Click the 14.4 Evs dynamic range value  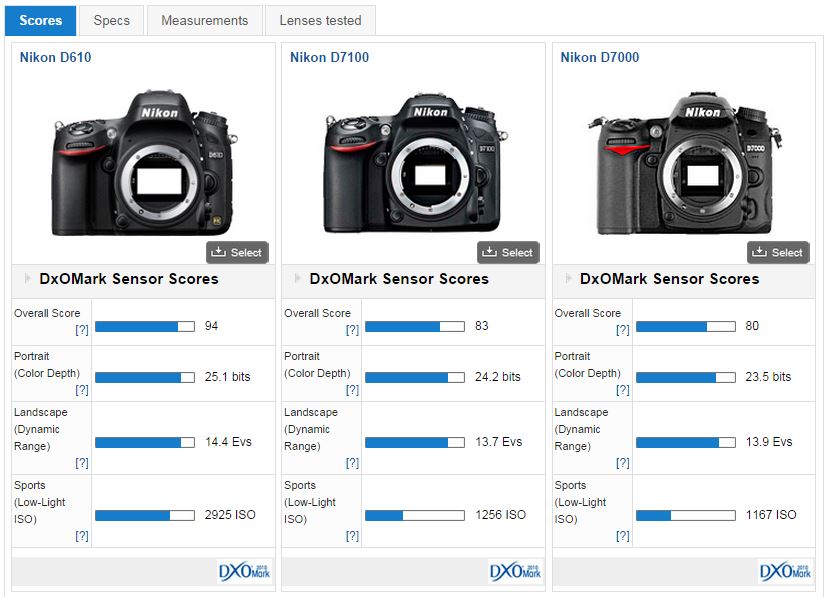pos(228,442)
